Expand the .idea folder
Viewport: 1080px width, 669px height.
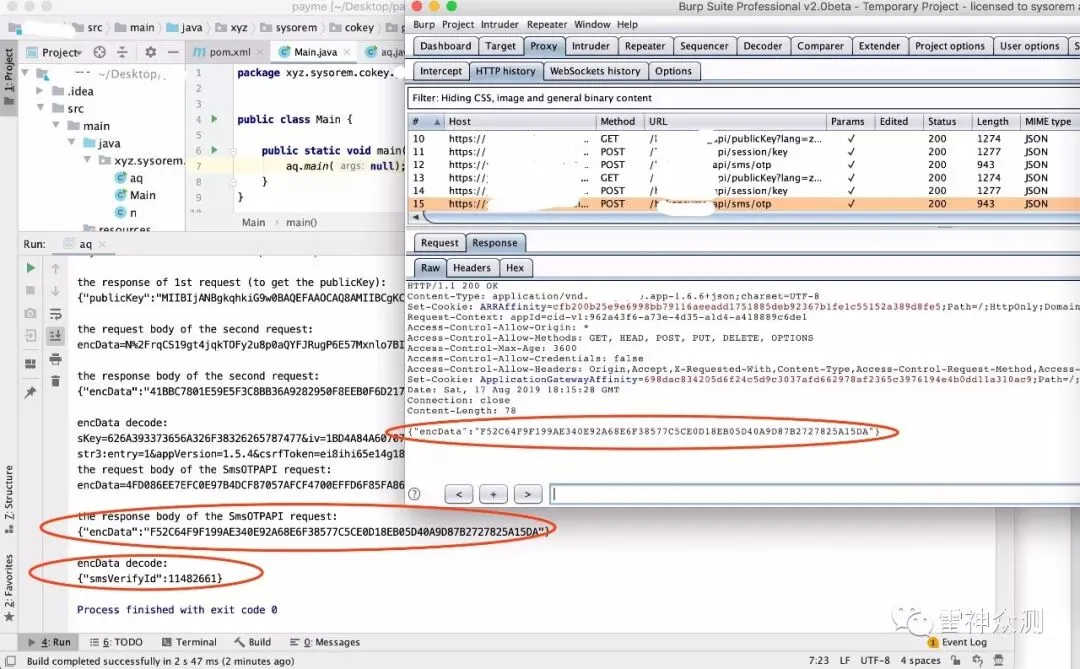pos(39,90)
